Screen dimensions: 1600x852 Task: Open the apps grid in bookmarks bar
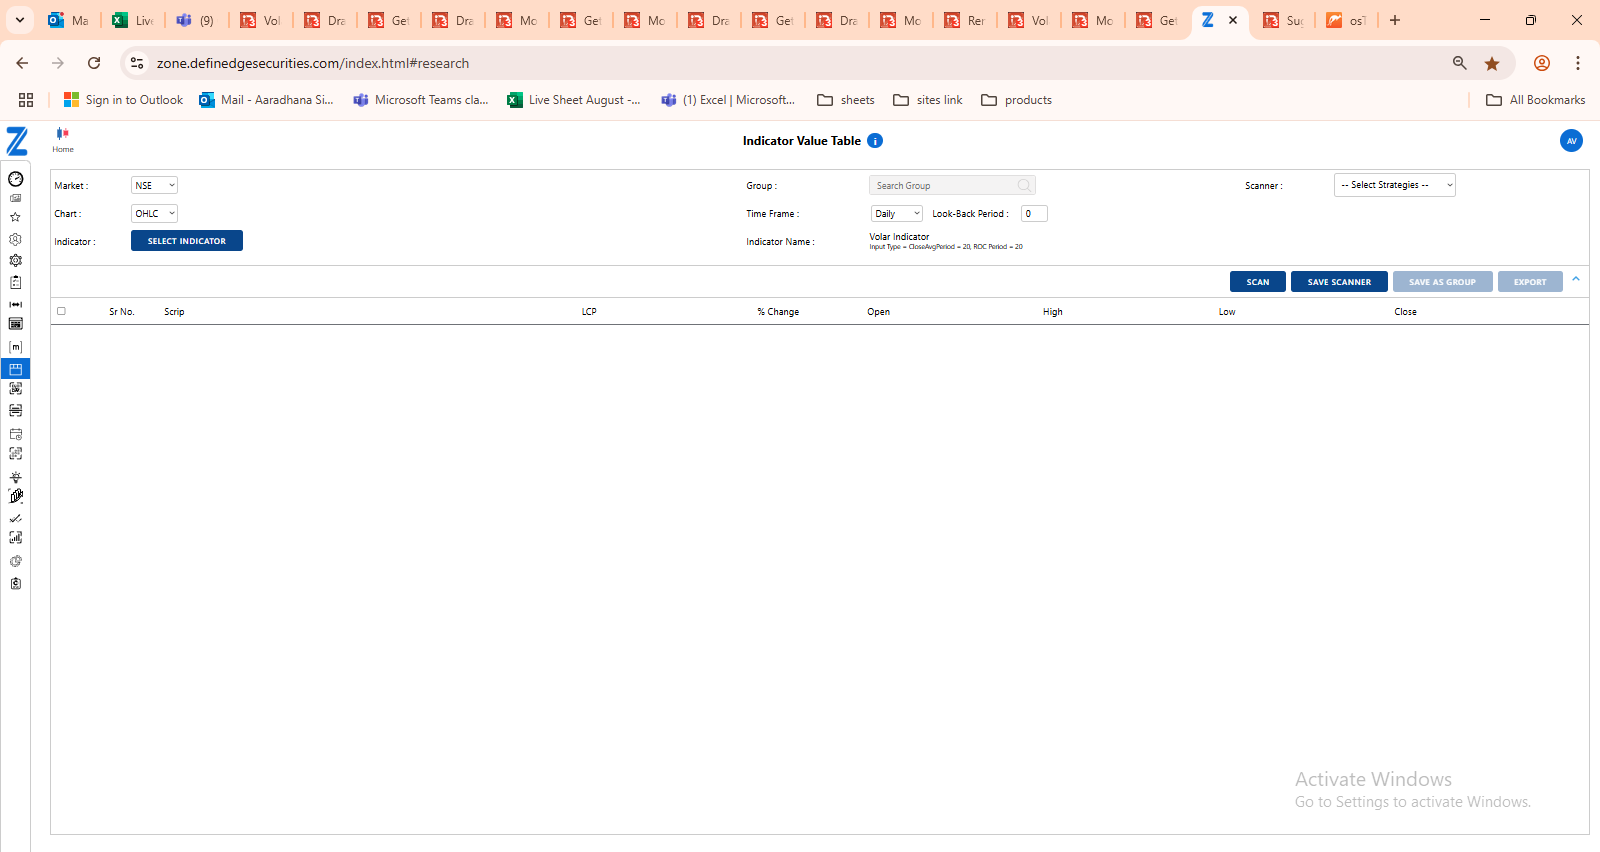26,100
